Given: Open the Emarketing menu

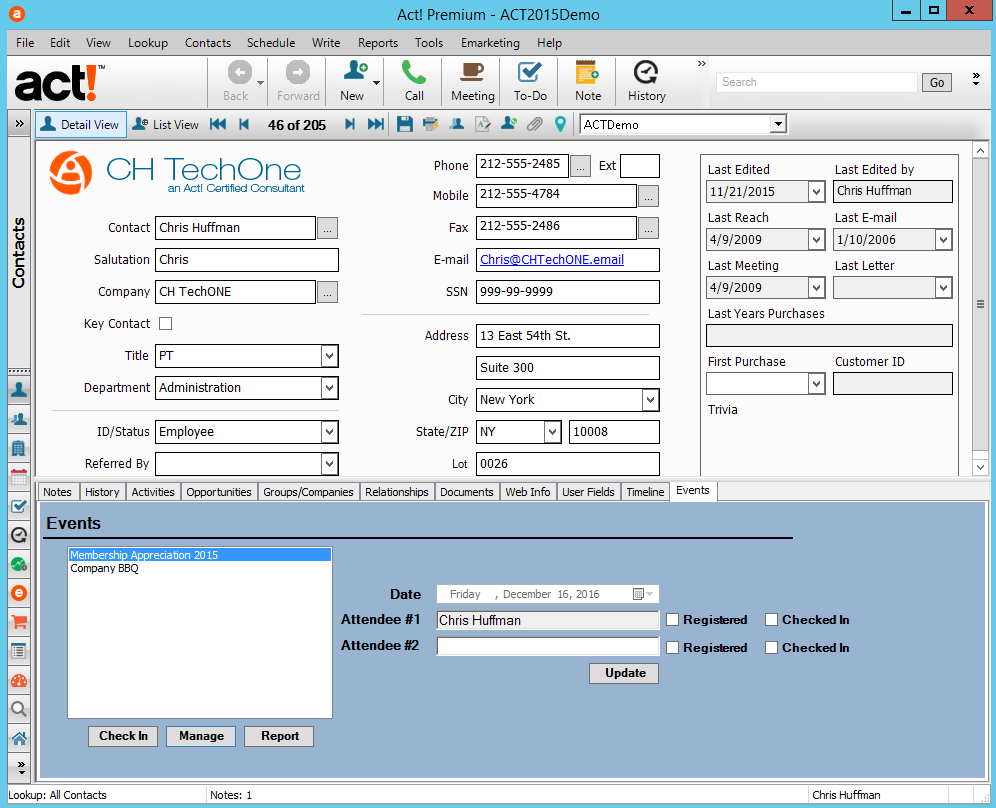Looking at the screenshot, I should [x=490, y=43].
